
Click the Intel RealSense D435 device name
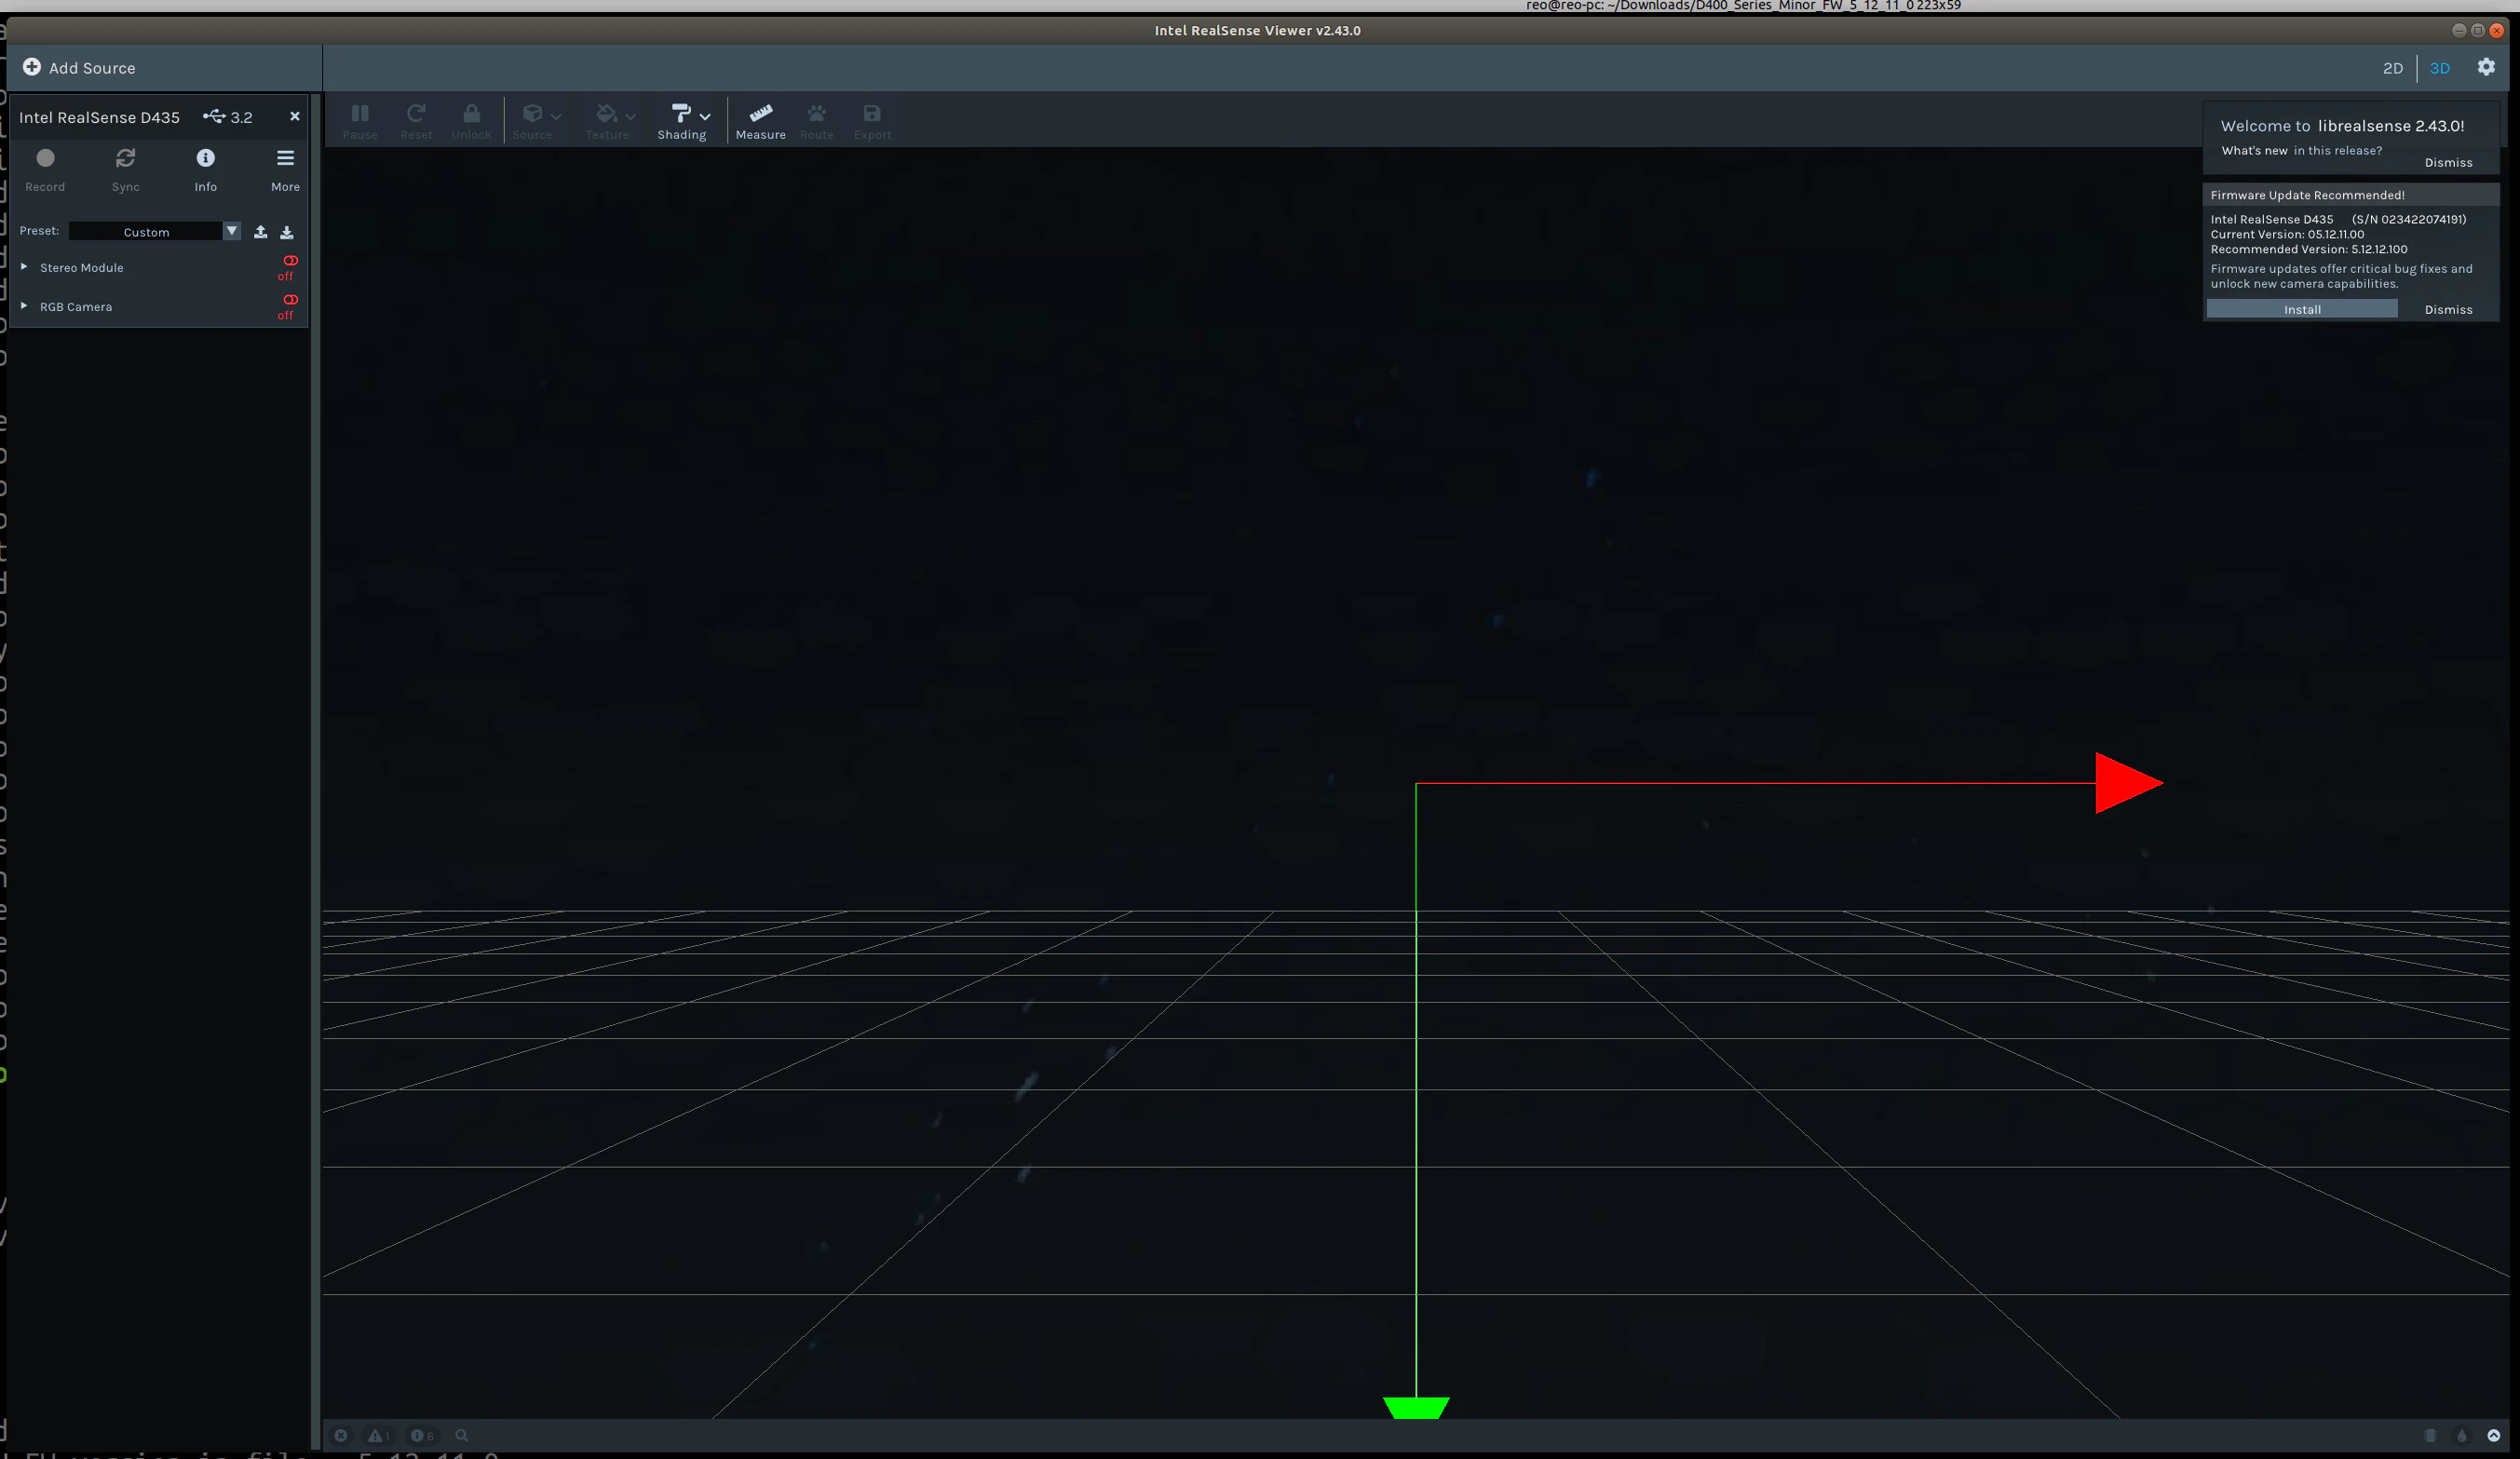pos(99,117)
